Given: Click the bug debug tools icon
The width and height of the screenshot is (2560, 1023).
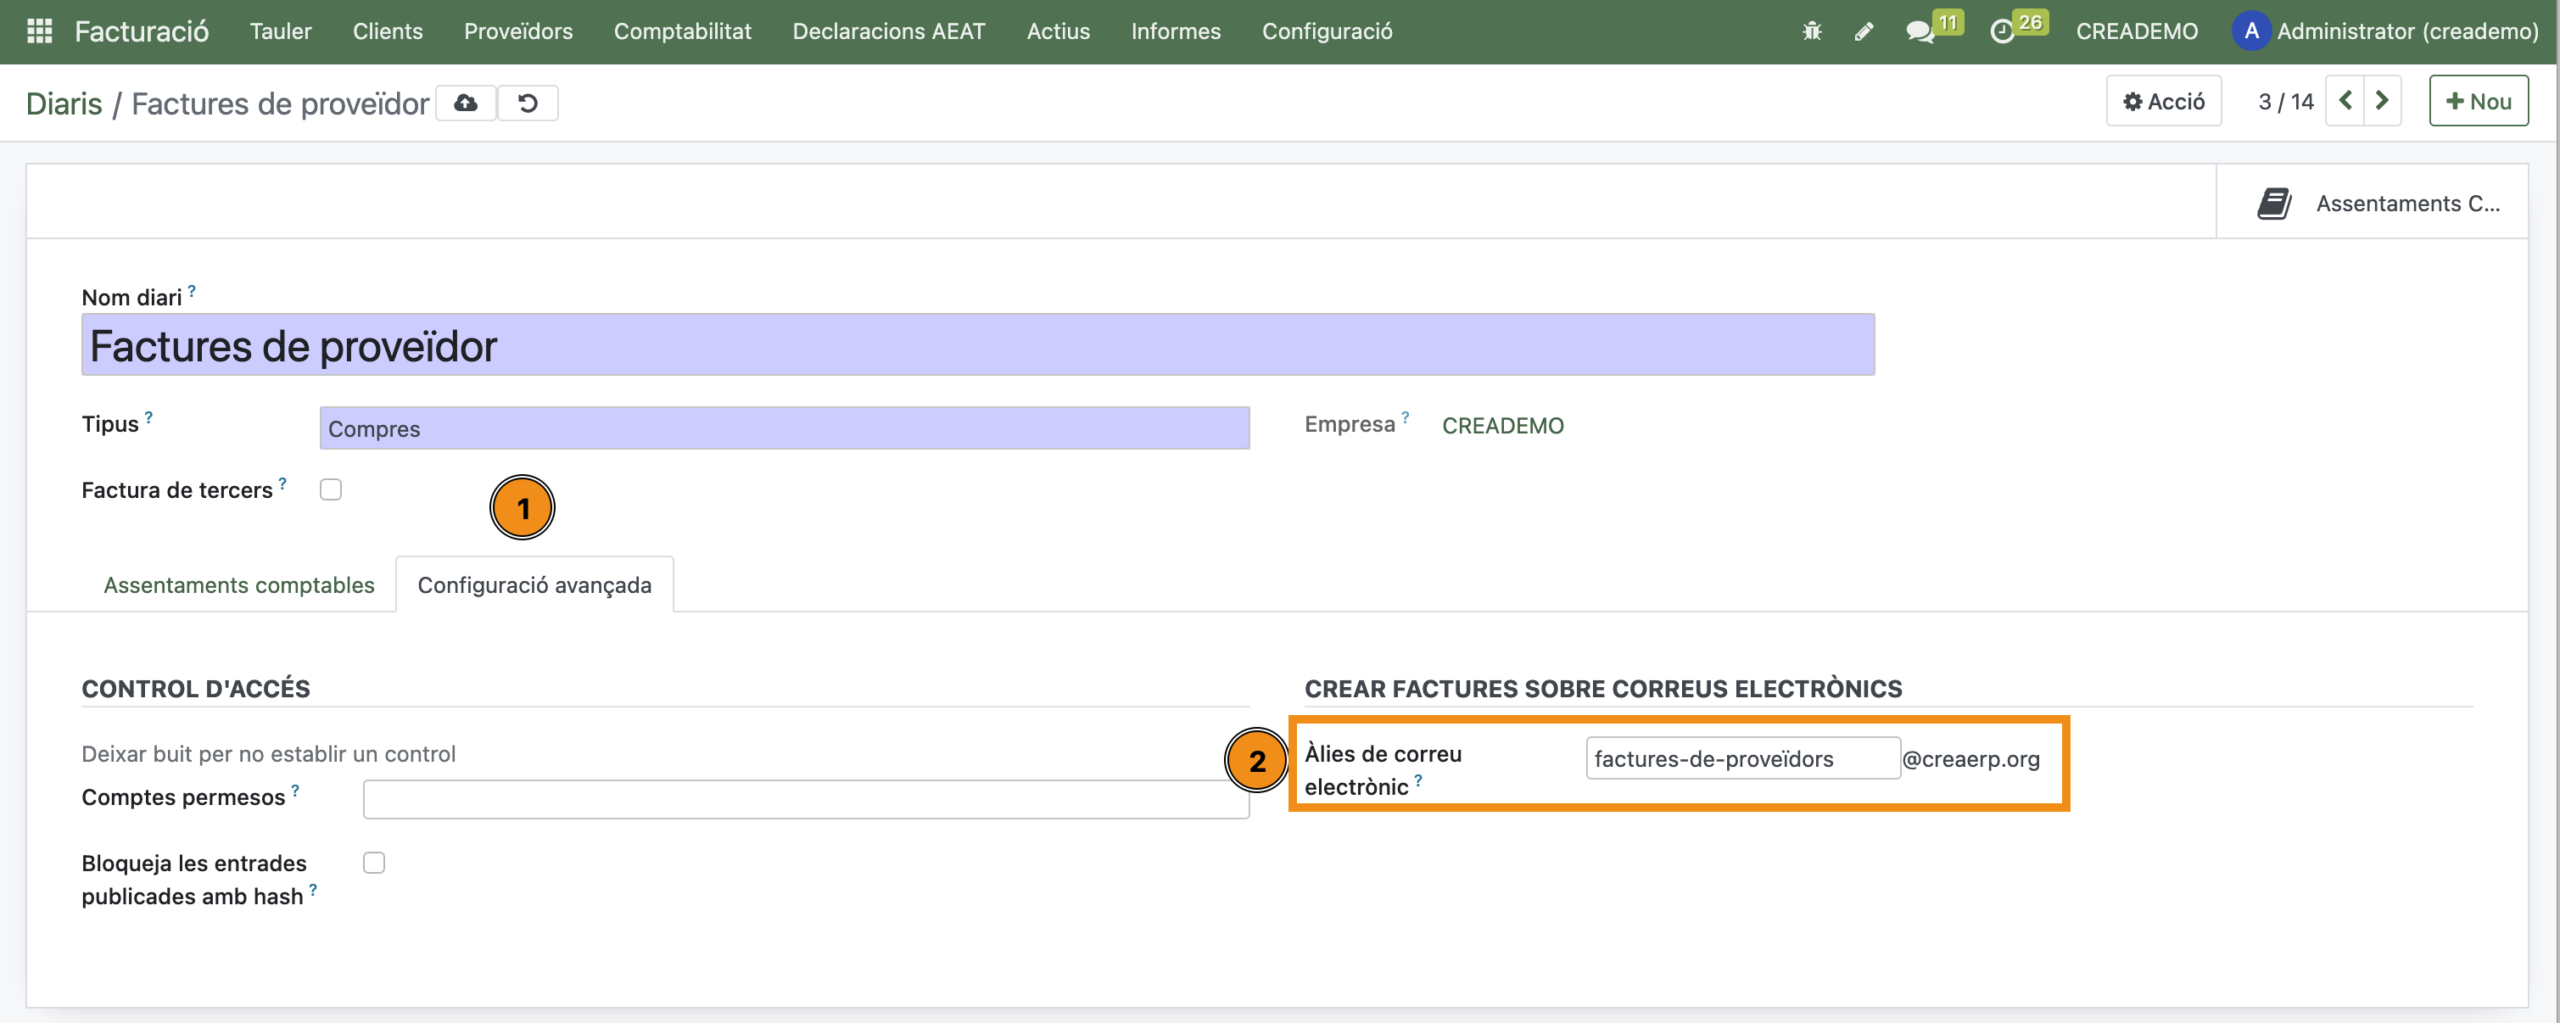Looking at the screenshot, I should point(1811,31).
